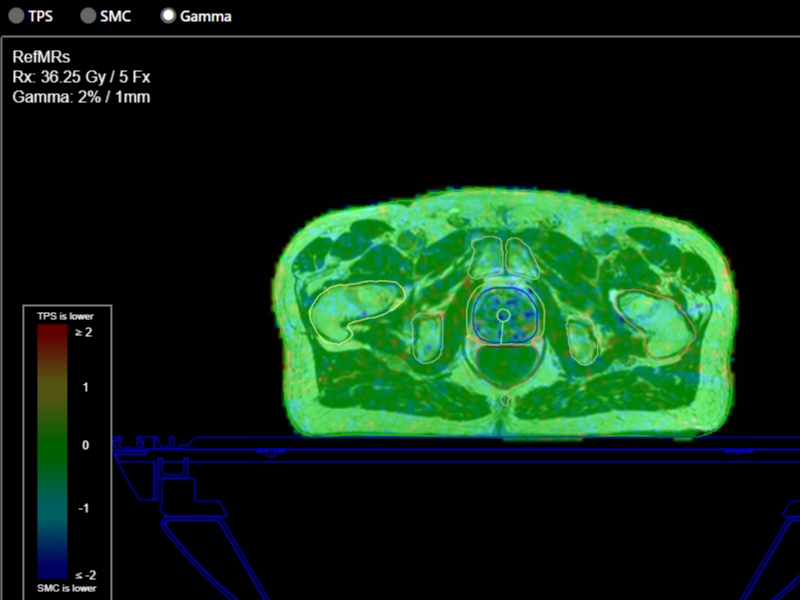Screen dimensions: 800x600
Task: Click the gamma color scale bar
Action: (52, 452)
